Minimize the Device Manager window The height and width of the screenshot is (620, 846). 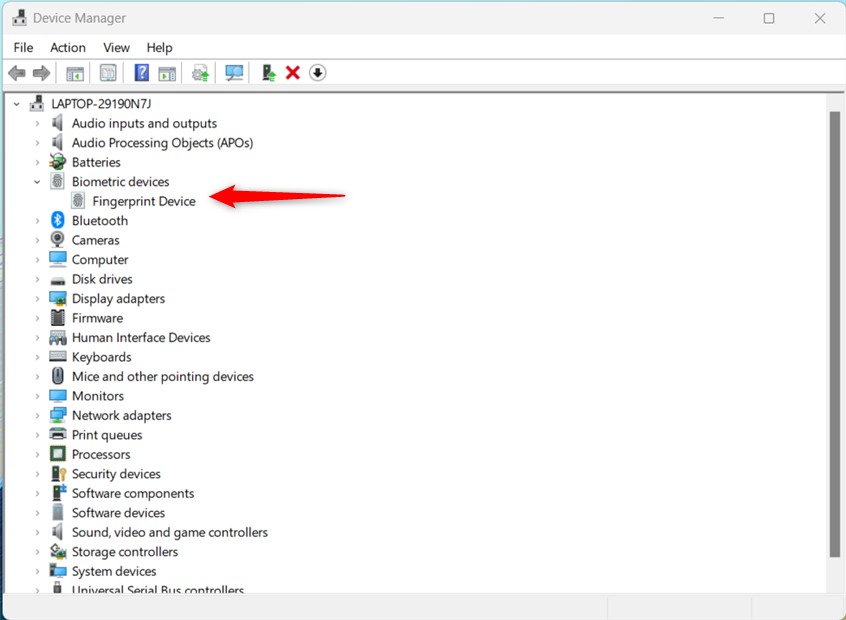[719, 18]
